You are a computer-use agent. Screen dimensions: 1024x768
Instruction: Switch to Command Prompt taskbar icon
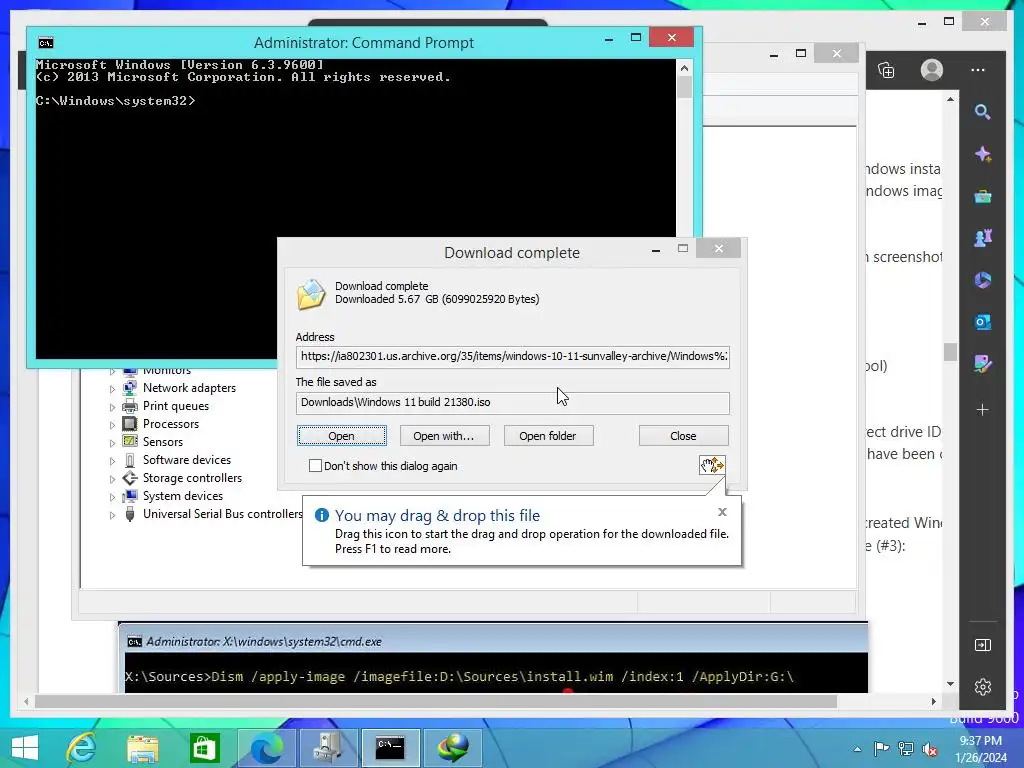pos(390,748)
